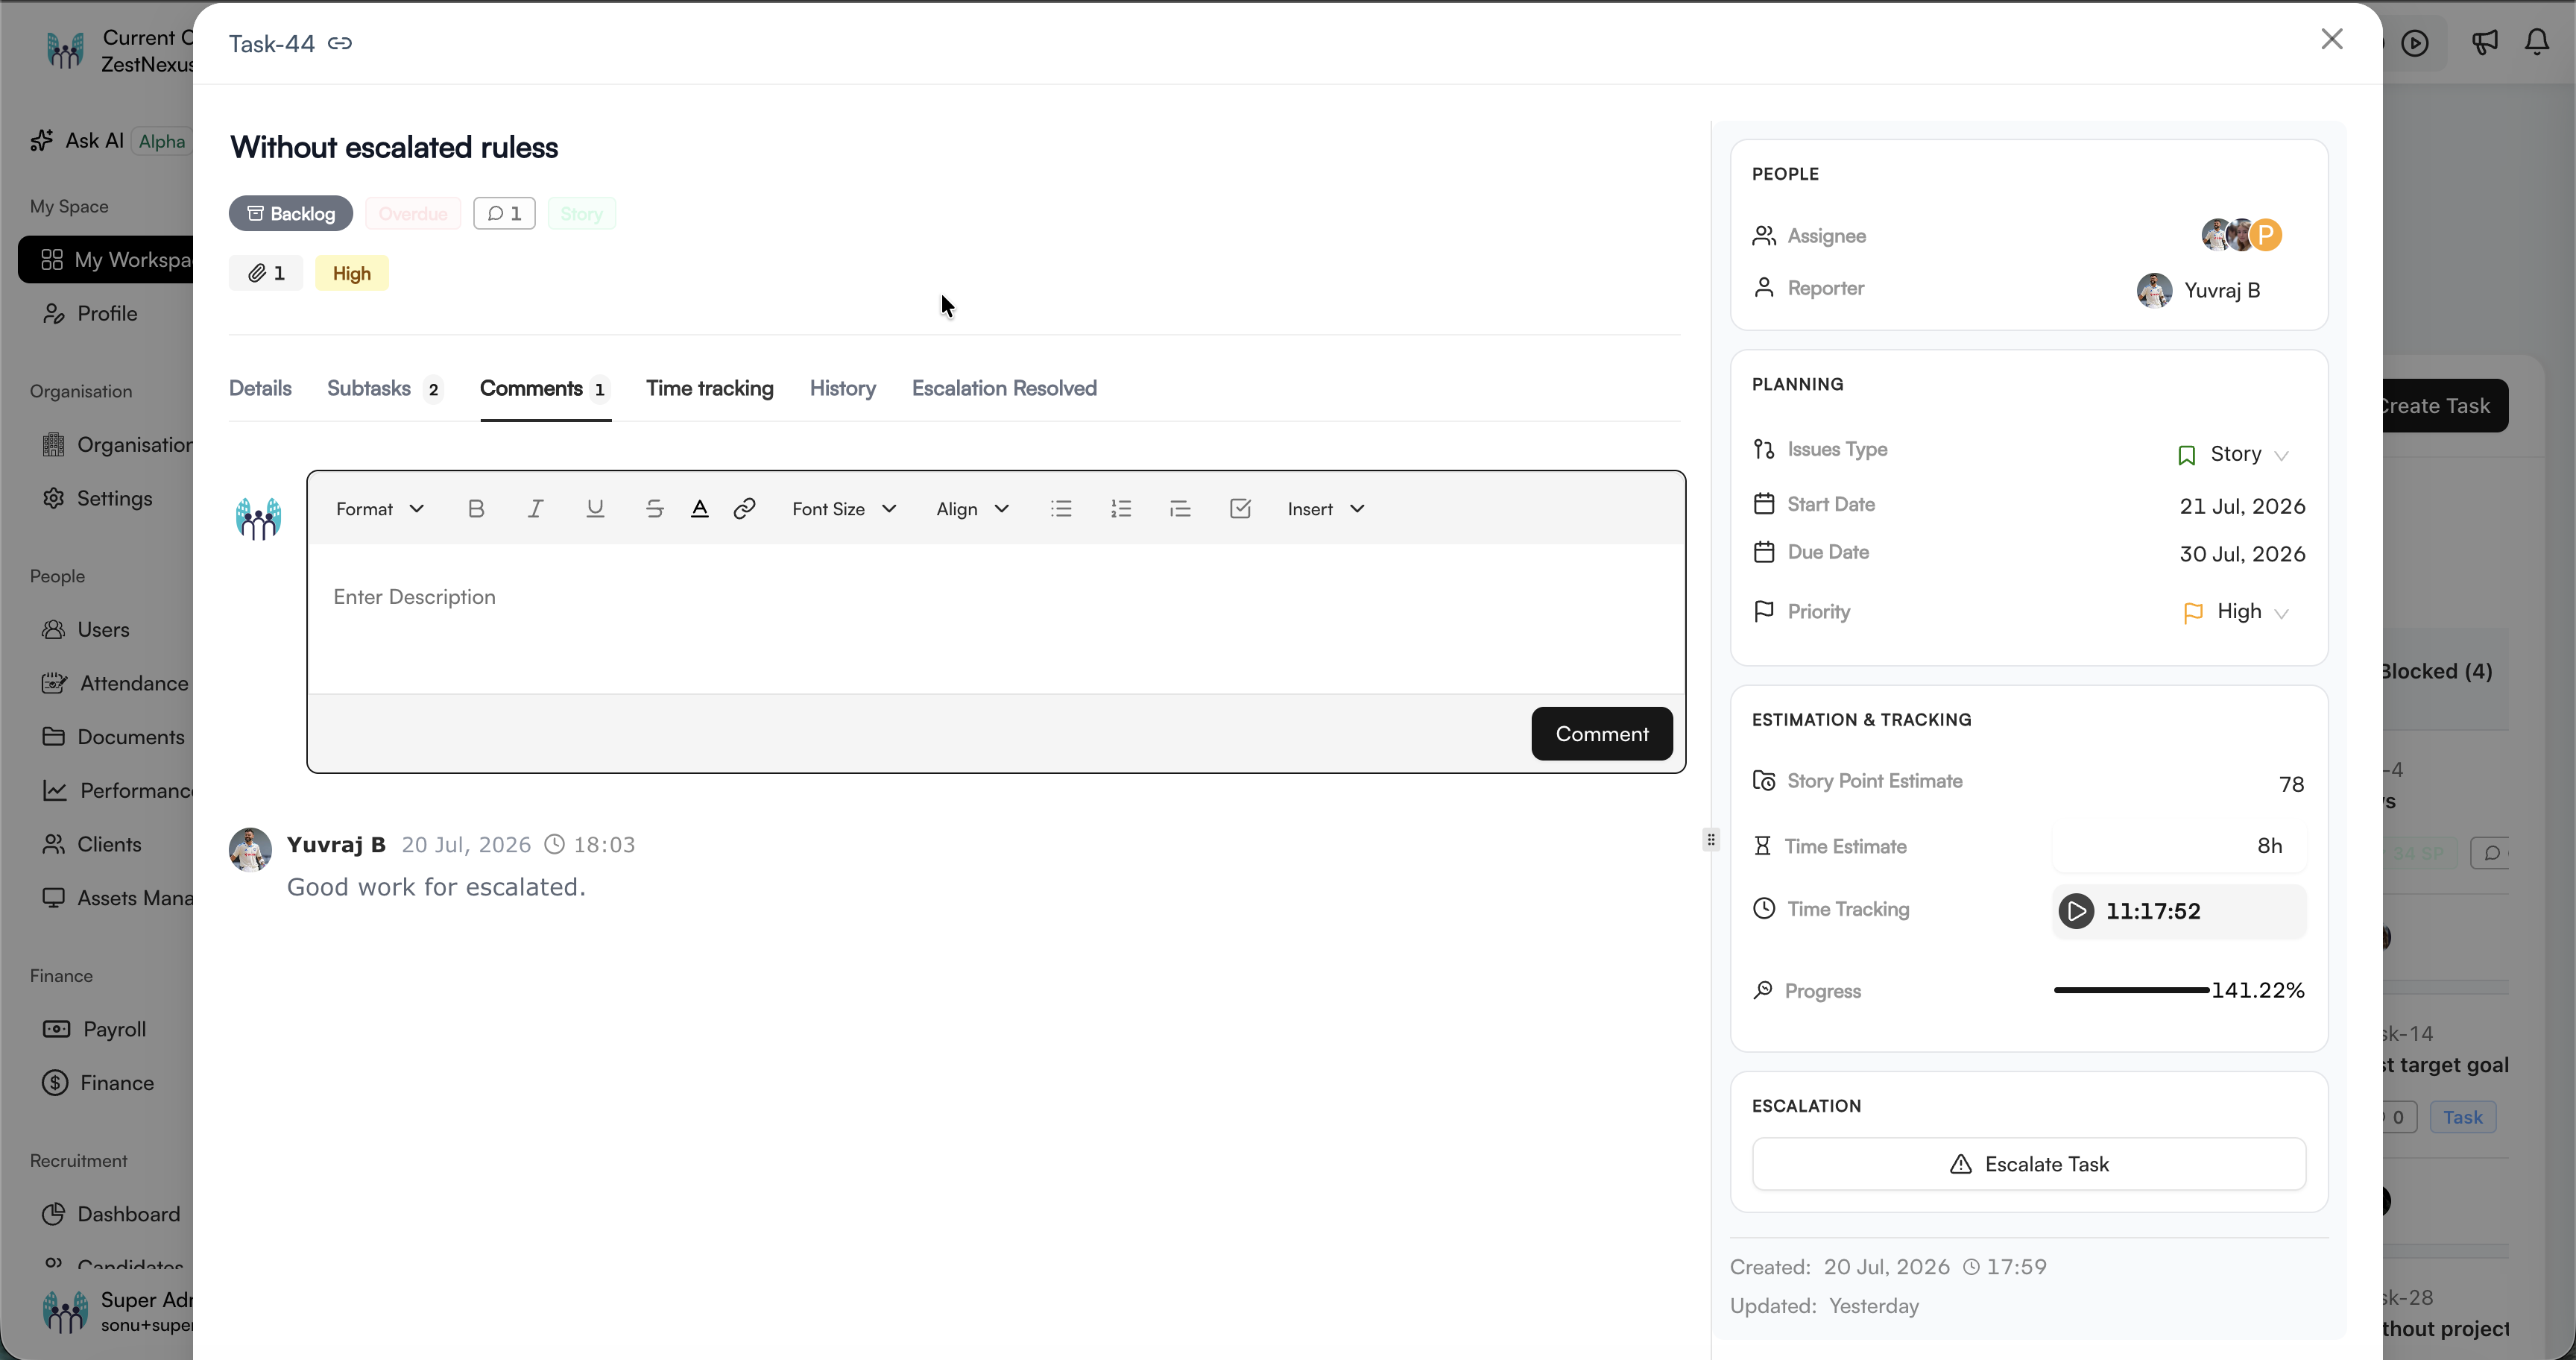
Task: Edit the Time Estimate 8h field
Action: (2180, 846)
